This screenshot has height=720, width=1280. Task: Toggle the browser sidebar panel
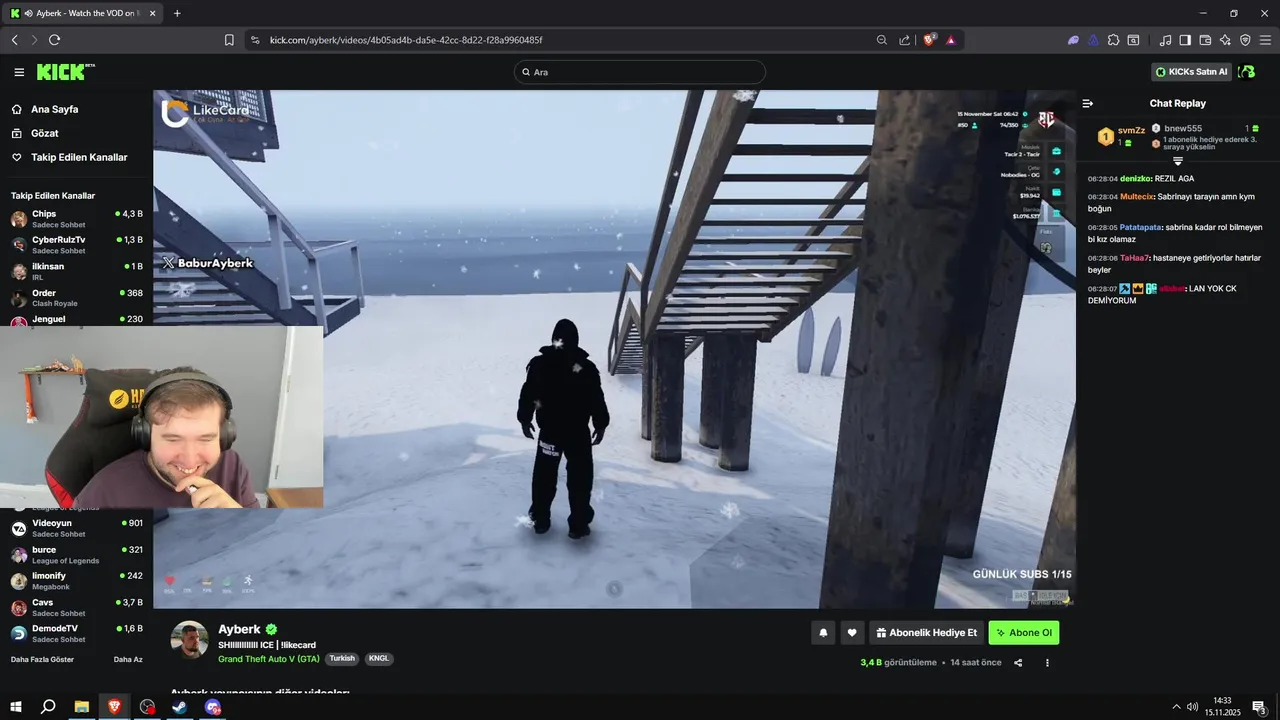pyautogui.click(x=1185, y=40)
